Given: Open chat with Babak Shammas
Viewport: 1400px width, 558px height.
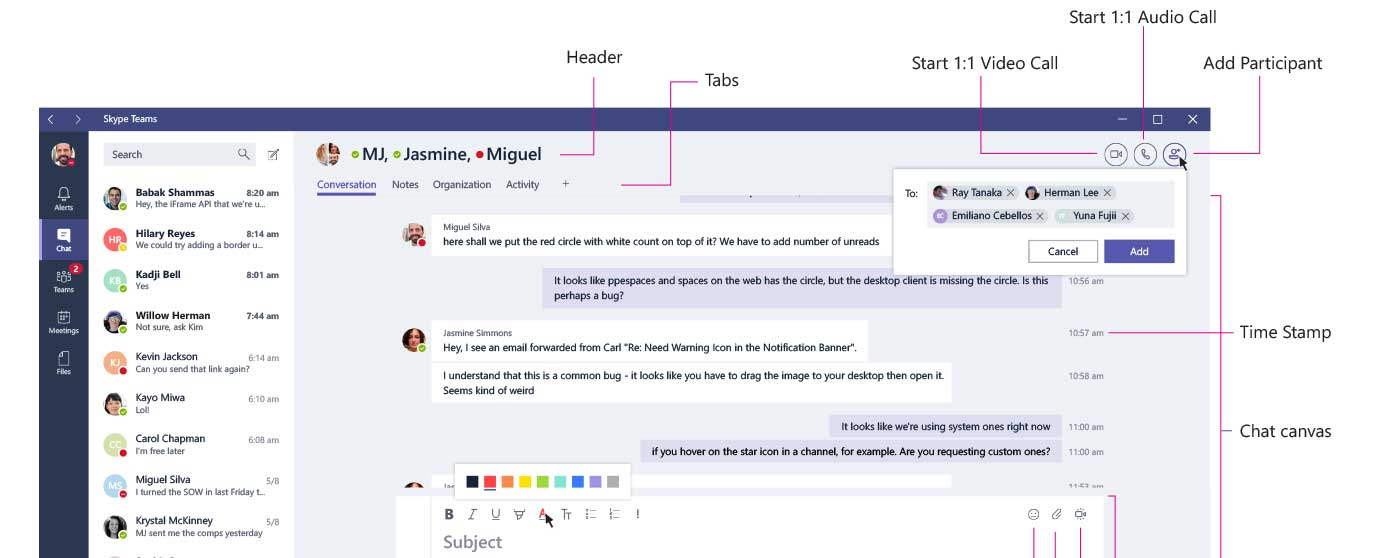Looking at the screenshot, I should tap(191, 198).
